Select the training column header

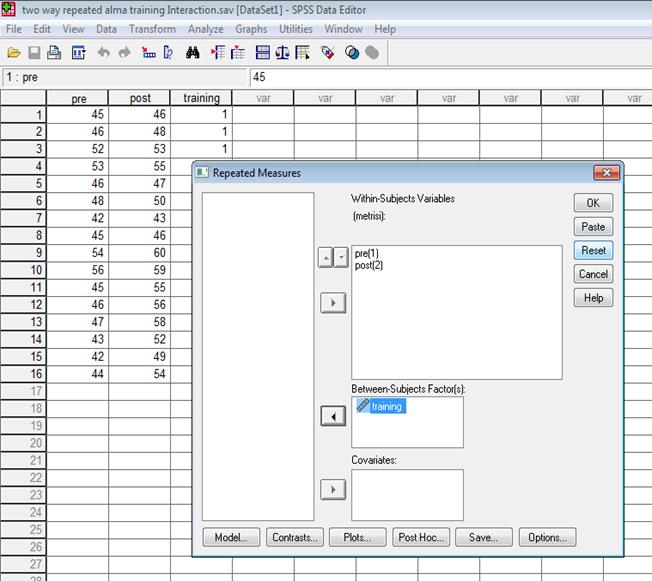(x=201, y=98)
